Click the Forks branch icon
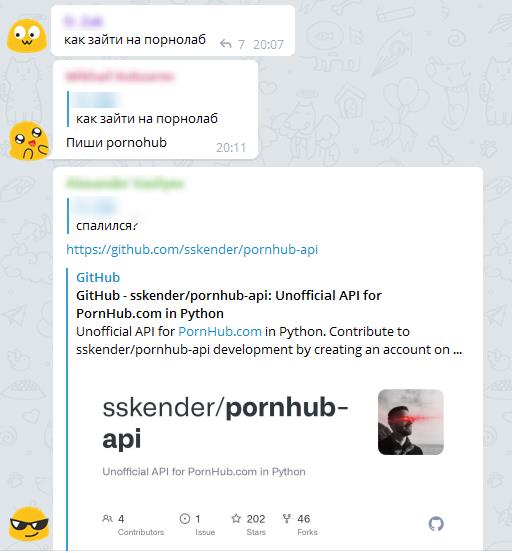Image resolution: width=512 pixels, height=553 pixels. (287, 518)
